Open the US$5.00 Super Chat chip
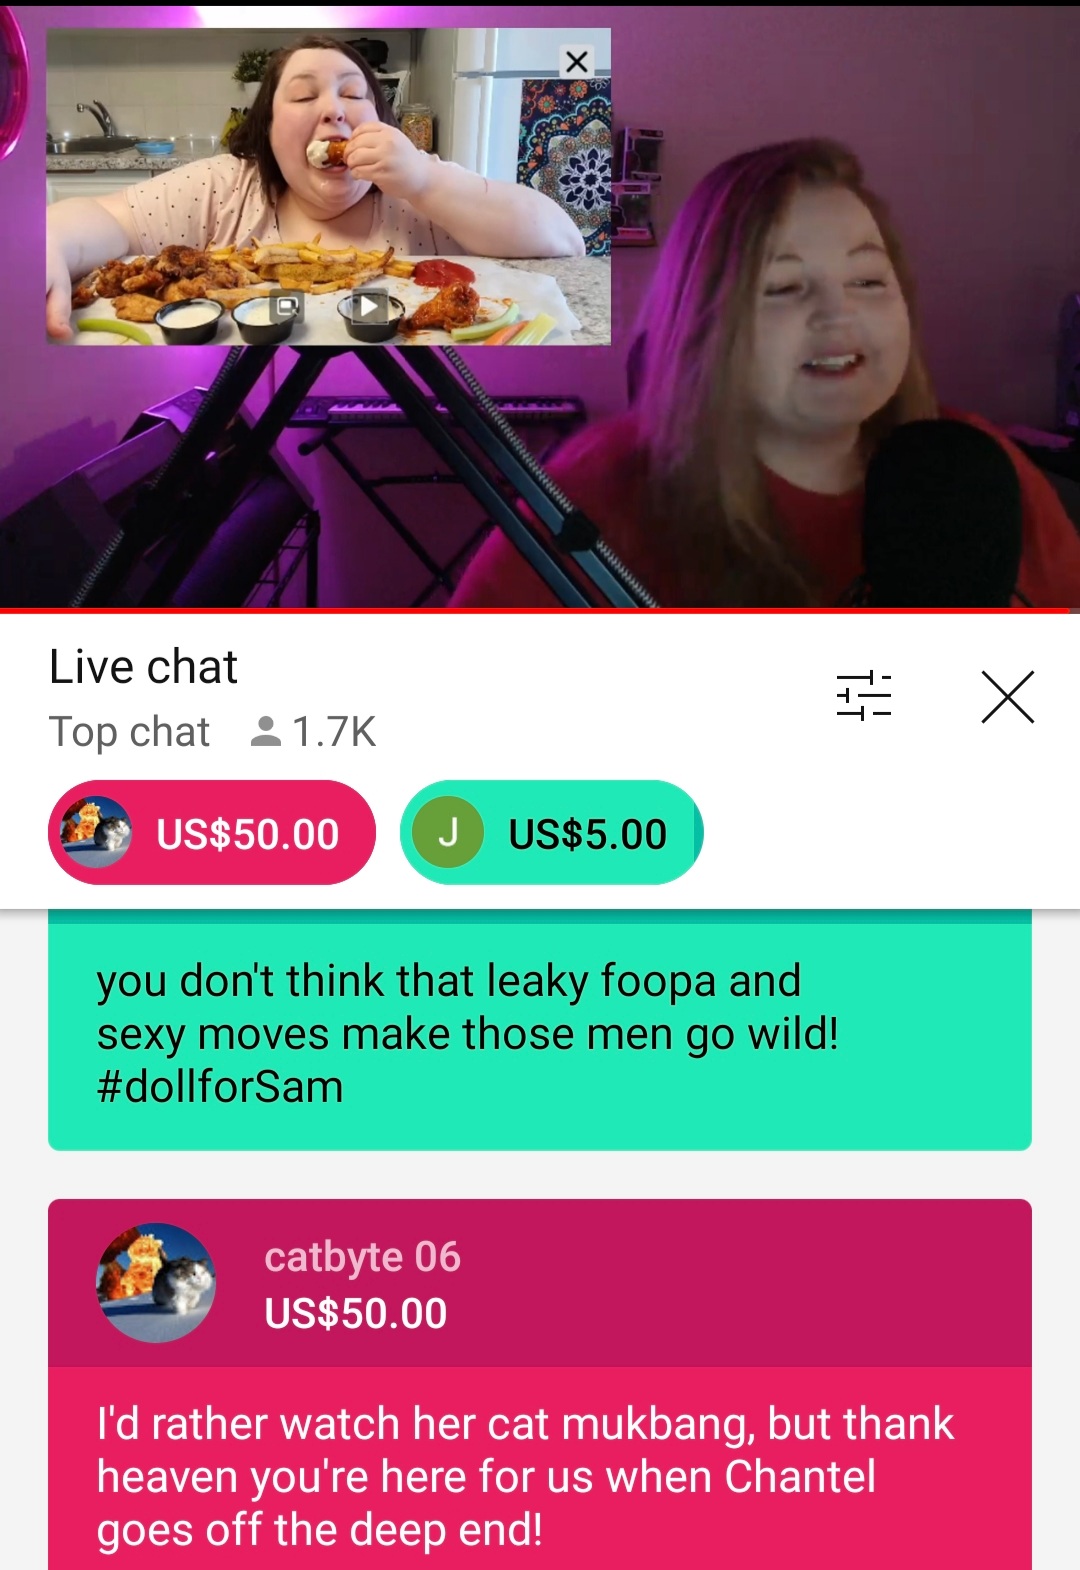1080x1570 pixels. point(552,833)
